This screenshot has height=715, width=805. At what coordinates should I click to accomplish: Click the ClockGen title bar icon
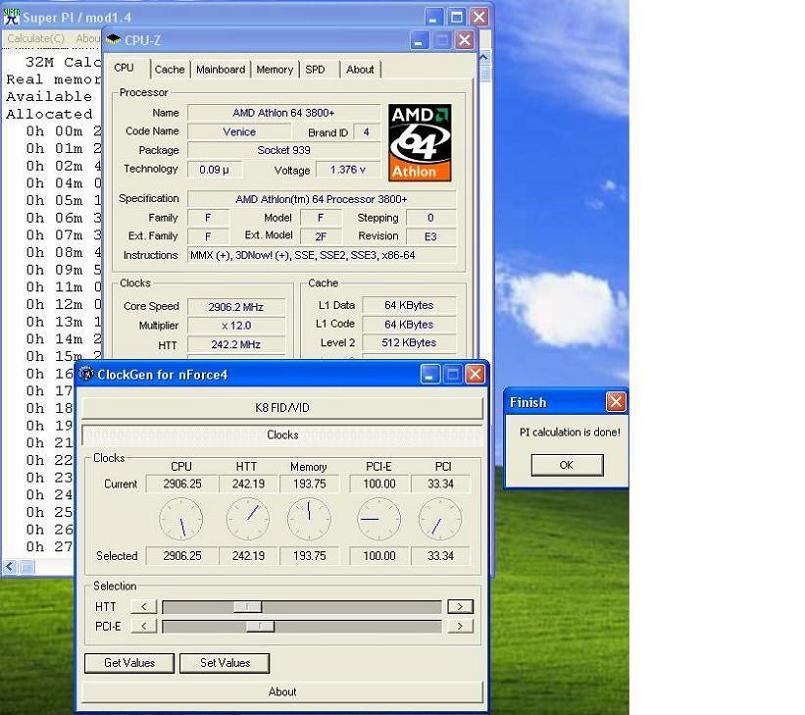(86, 374)
